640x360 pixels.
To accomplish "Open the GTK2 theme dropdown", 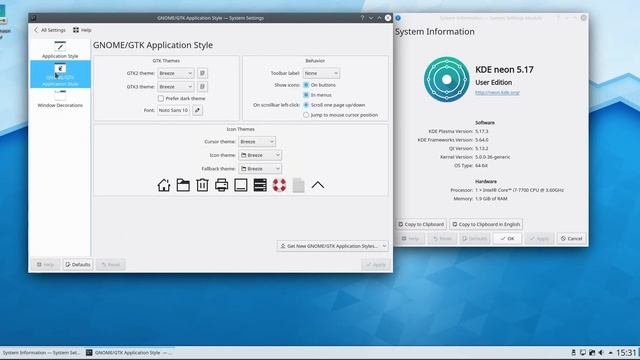I will [176, 73].
